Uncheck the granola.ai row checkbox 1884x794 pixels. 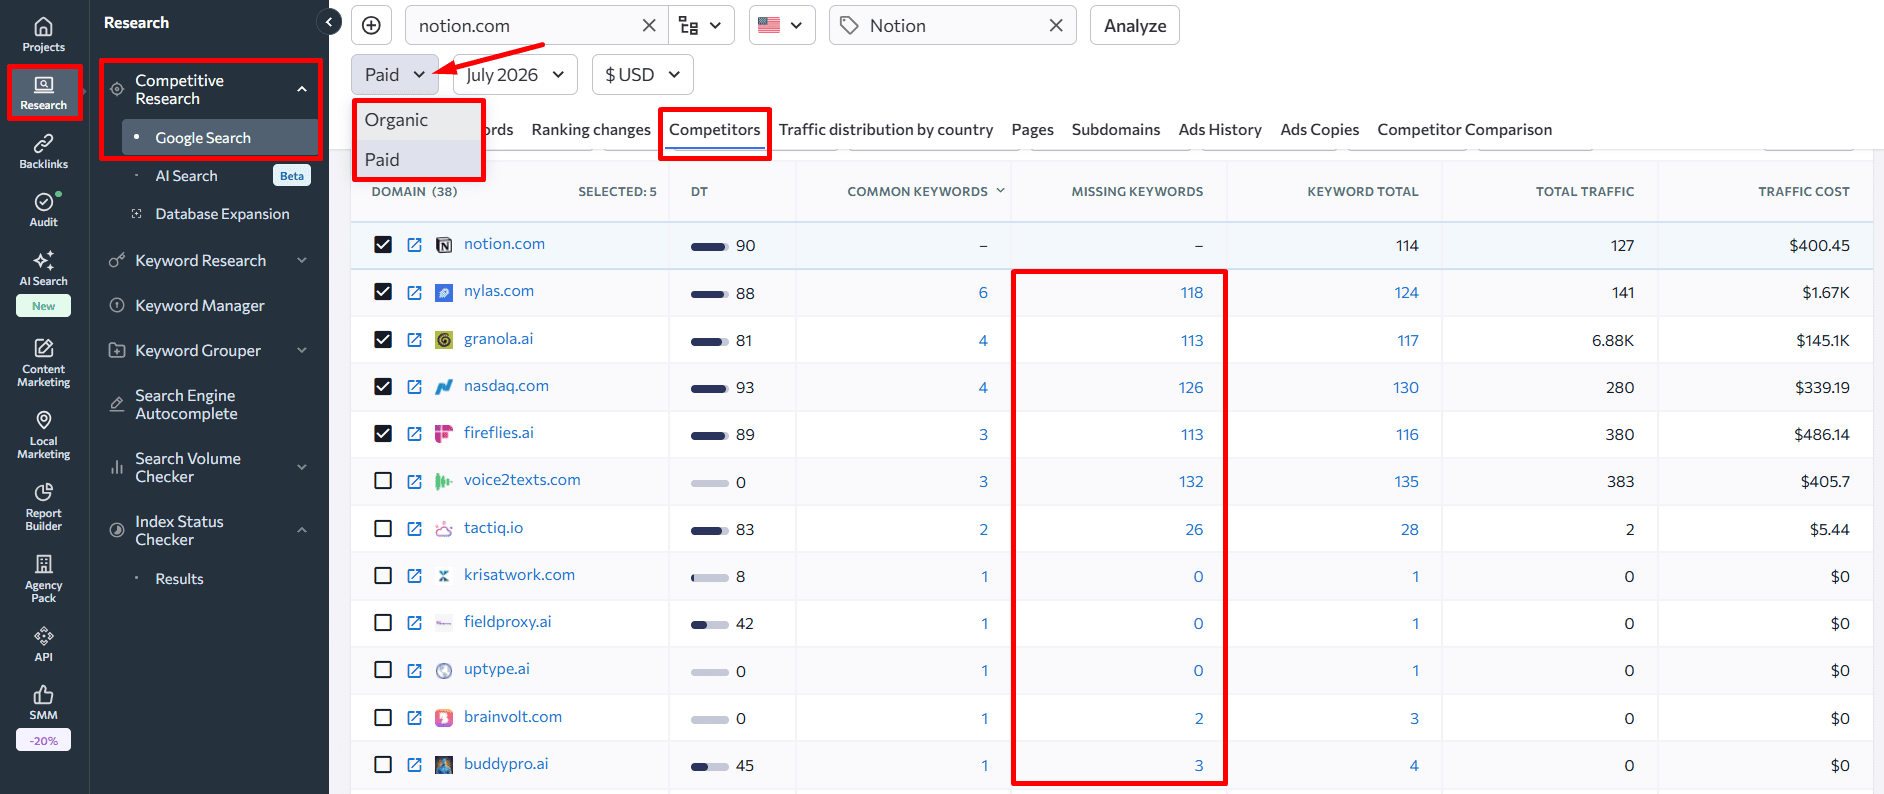(383, 339)
